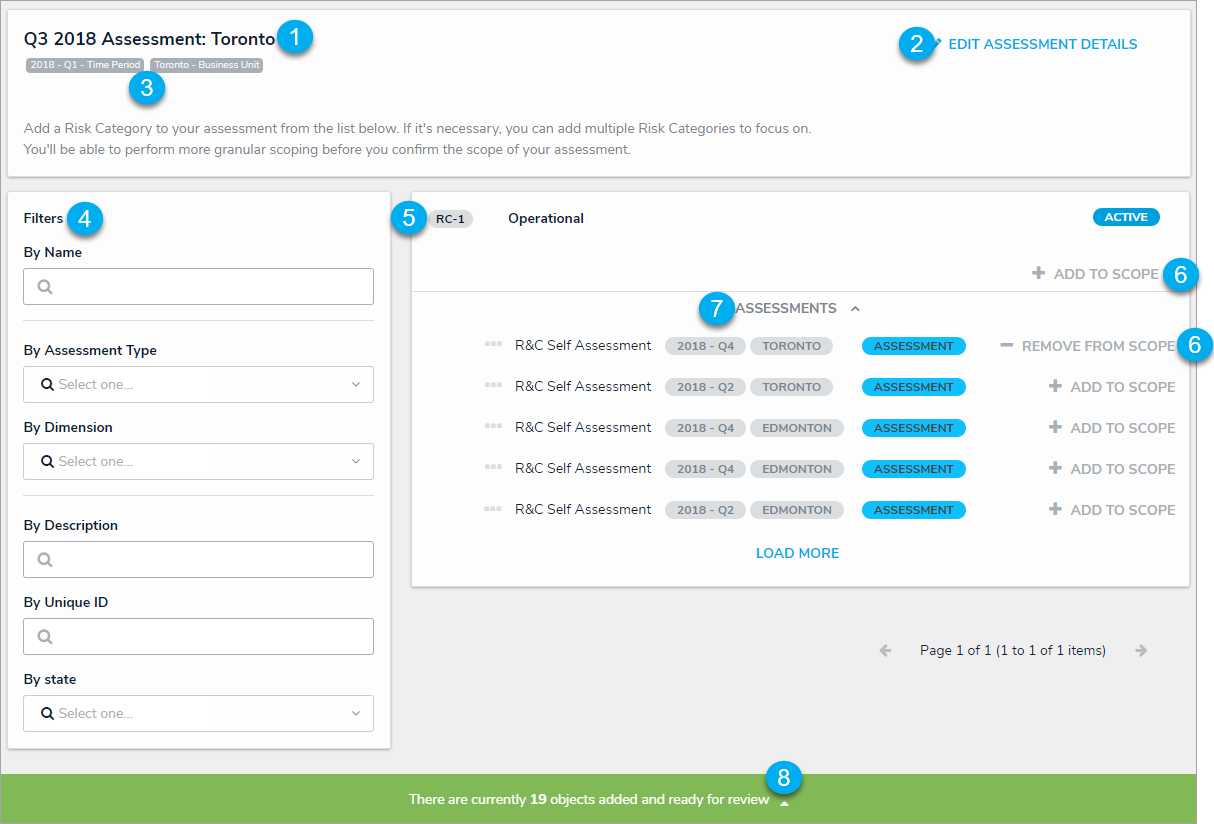Click the 2018 - Q1 Time Period tag
The image size is (1214, 824).
click(x=85, y=65)
